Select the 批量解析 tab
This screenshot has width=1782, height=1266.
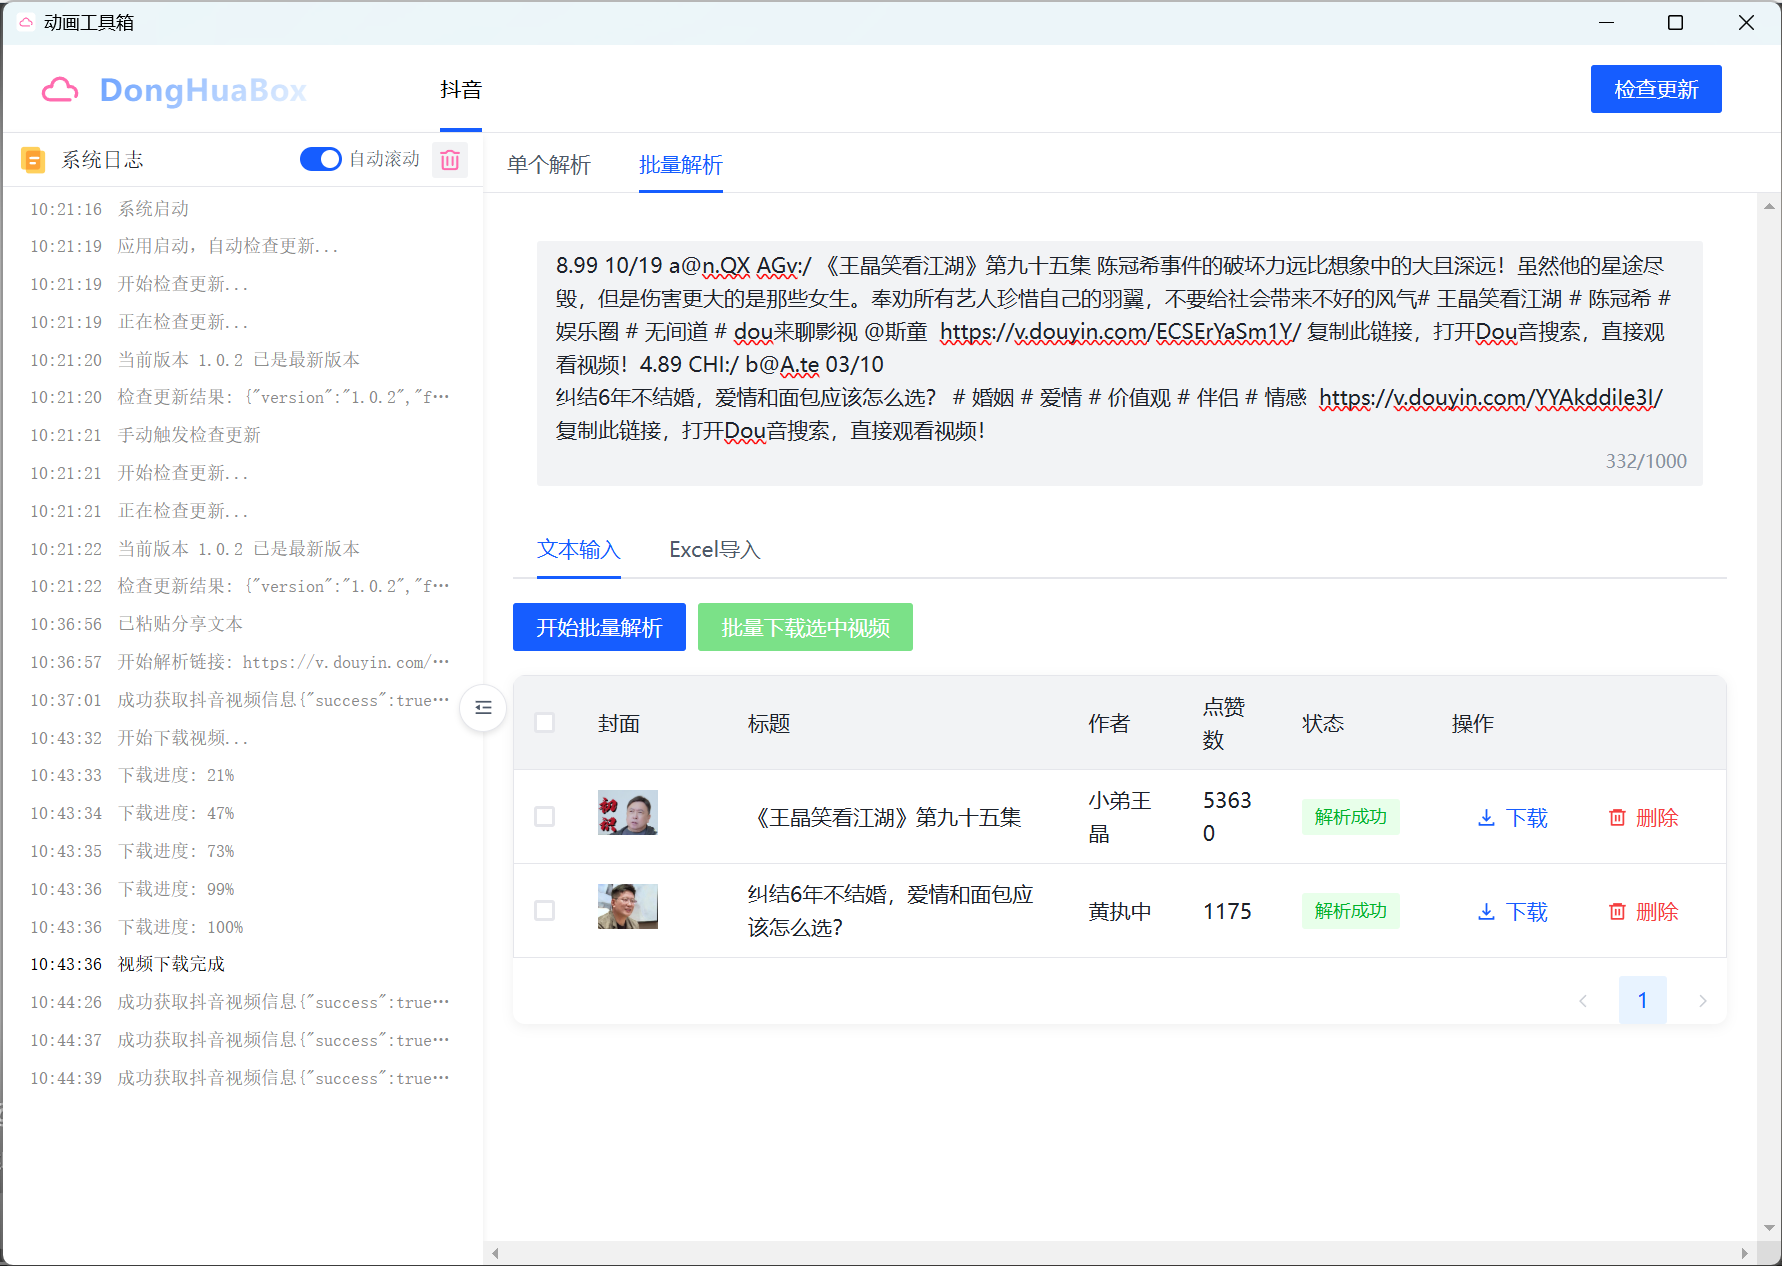681,165
